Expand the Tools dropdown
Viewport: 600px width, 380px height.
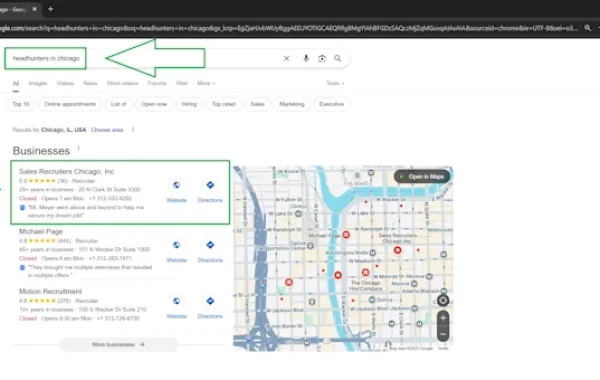(x=335, y=83)
